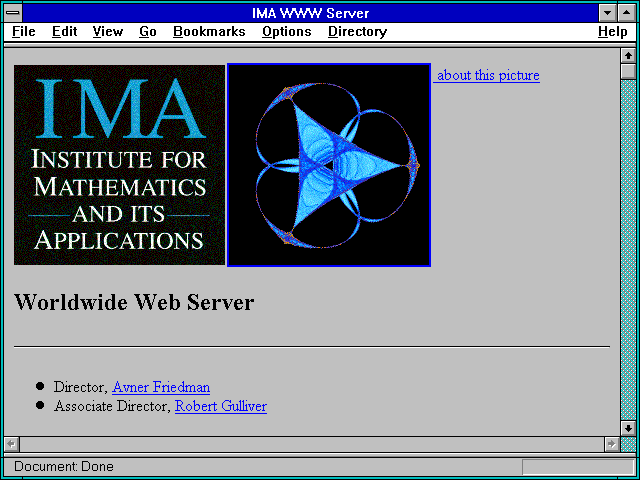This screenshot has height=480, width=640.
Task: Click the horizontal scrollbar track
Action: point(312,444)
